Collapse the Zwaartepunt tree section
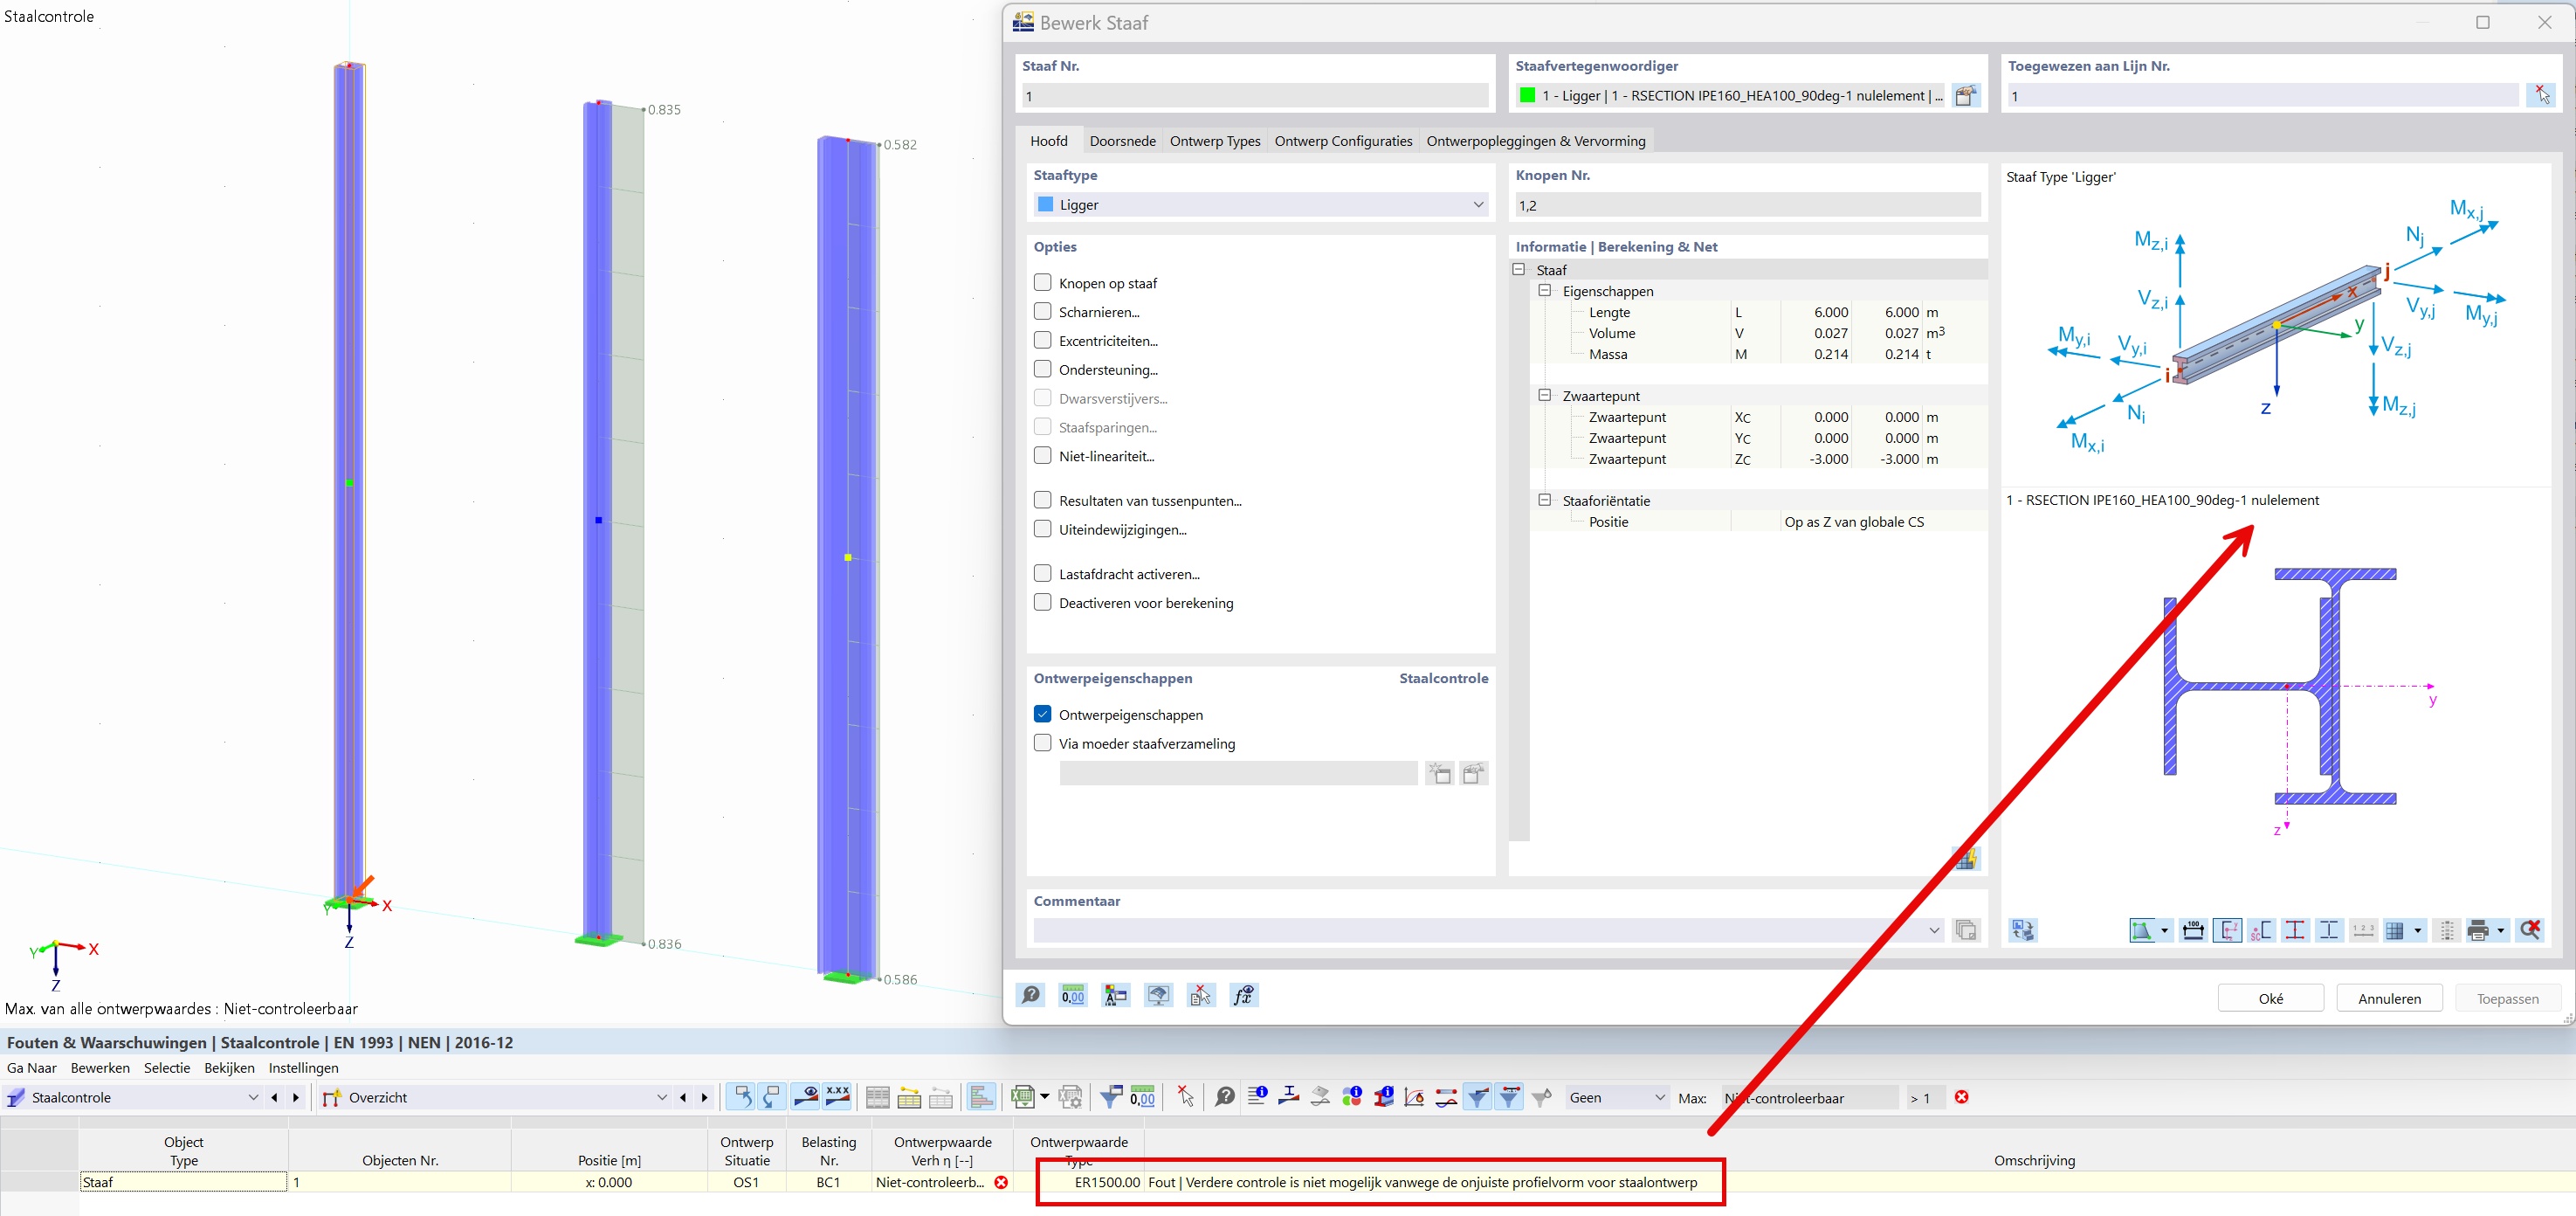 (1544, 396)
